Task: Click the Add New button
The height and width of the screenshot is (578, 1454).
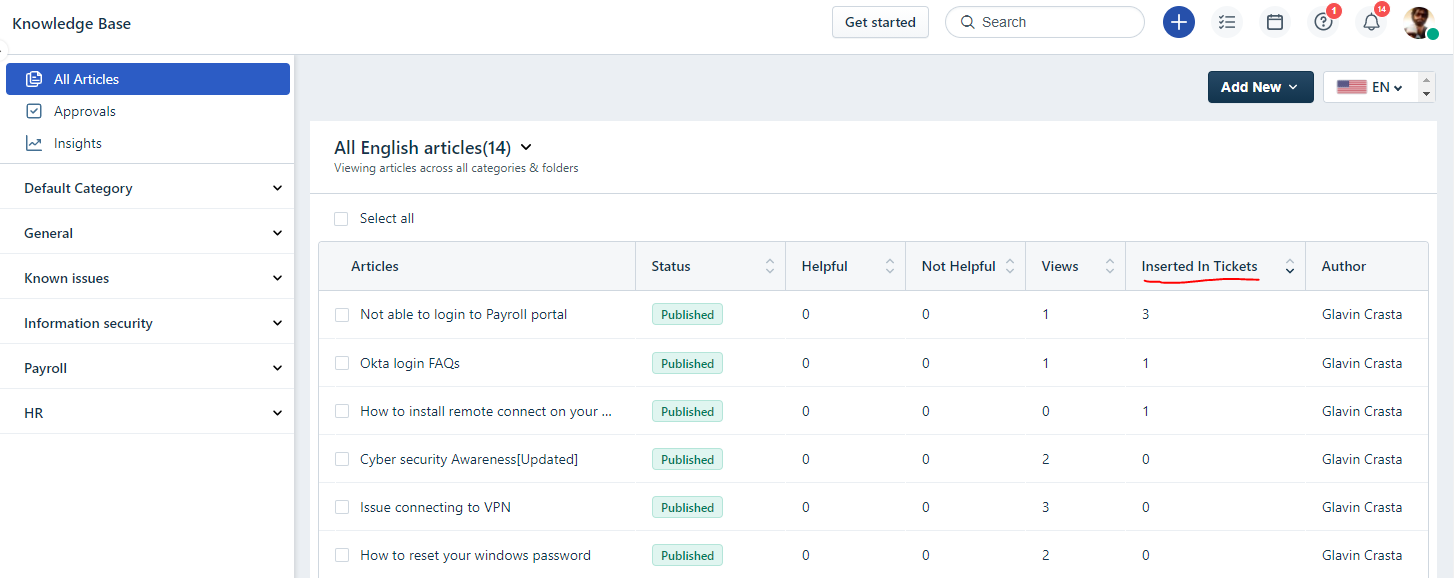Action: 1260,87
